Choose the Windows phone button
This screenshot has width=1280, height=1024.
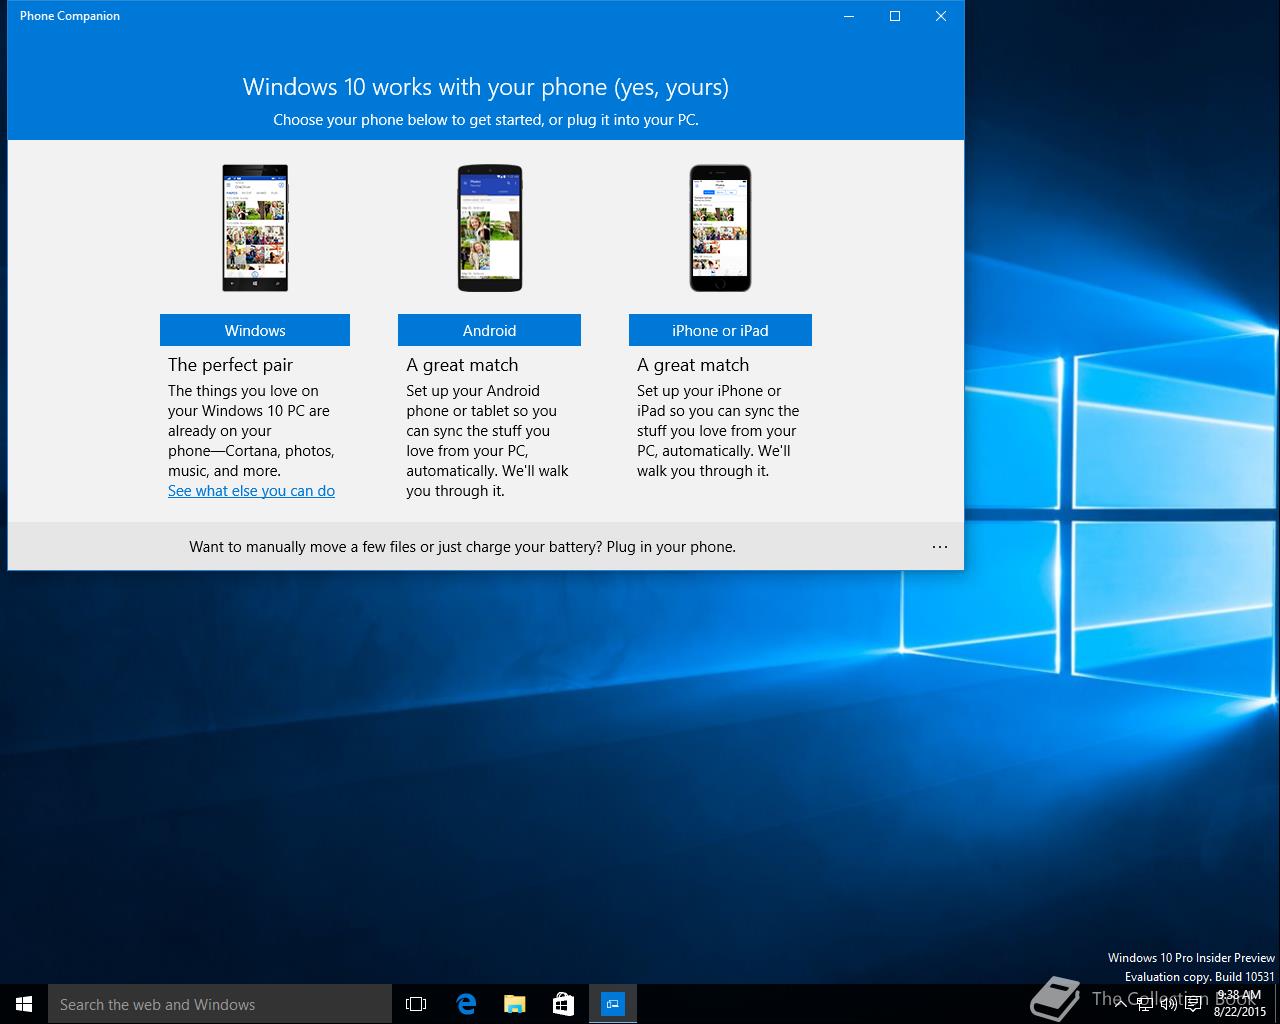255,330
